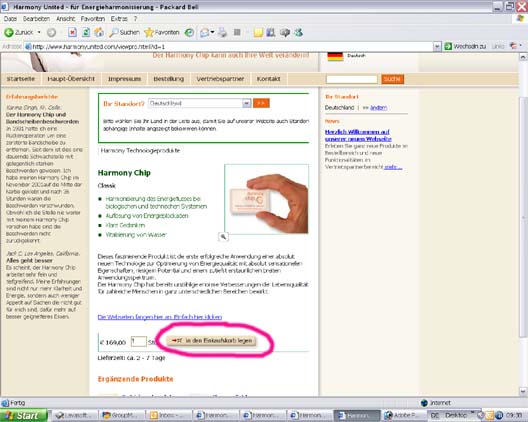Click the Harmony Technologieprodukte label
The image size is (528, 422).
click(x=140, y=151)
